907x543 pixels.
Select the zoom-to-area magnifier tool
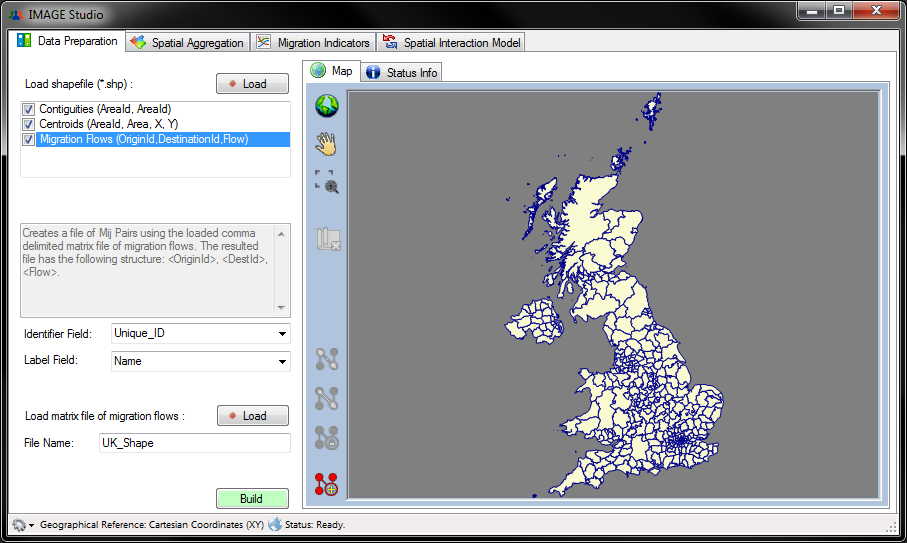click(x=327, y=181)
